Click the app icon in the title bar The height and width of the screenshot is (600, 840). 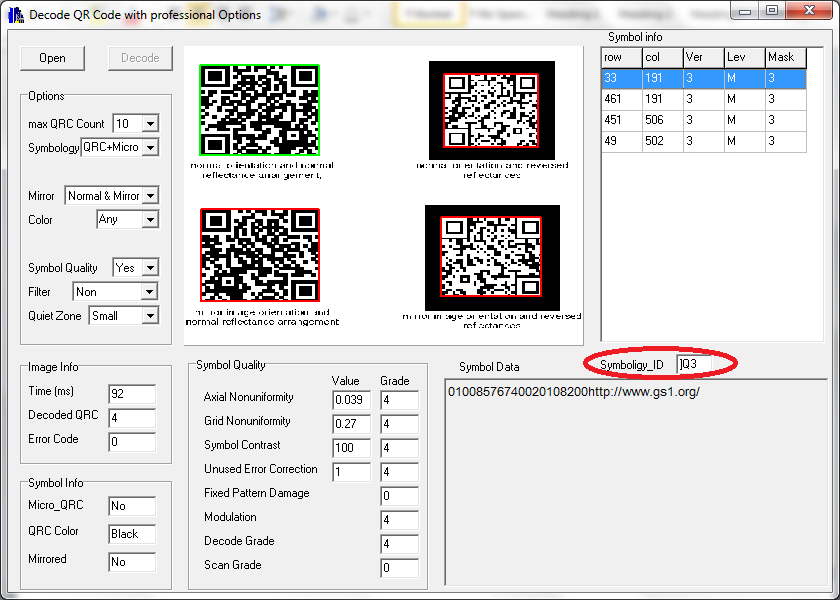click(16, 15)
